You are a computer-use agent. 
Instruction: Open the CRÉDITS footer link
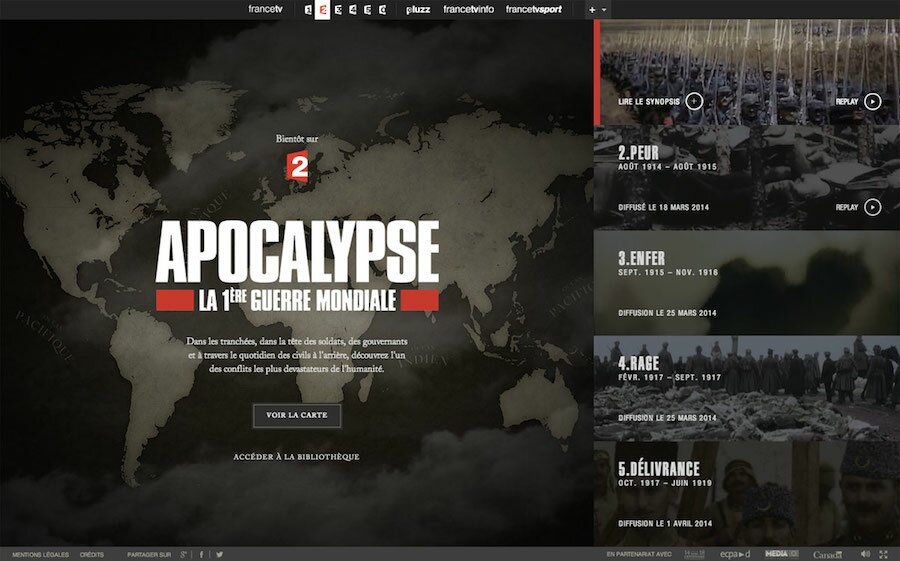point(92,555)
